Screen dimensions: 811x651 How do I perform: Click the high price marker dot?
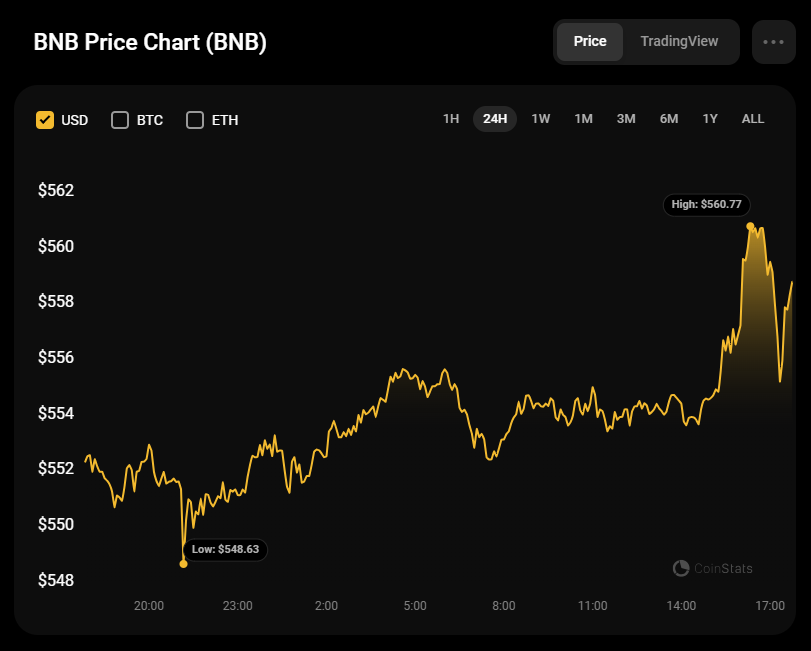click(x=750, y=226)
